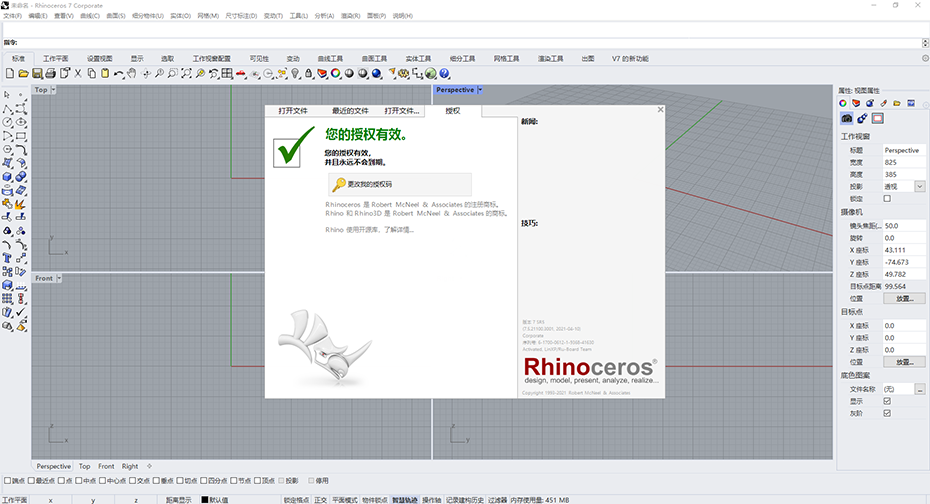Click the blue render sphere icon
The height and width of the screenshot is (504, 930).
[x=376, y=74]
